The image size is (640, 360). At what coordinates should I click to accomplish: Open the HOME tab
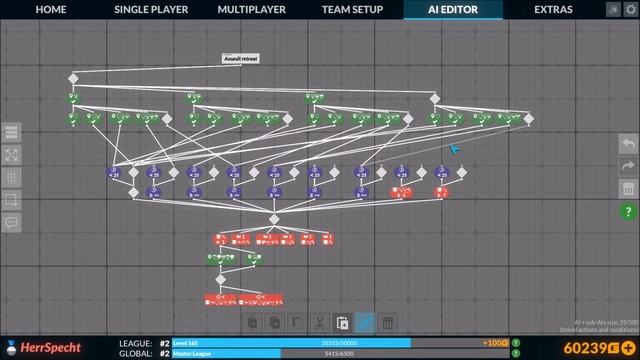pos(51,9)
